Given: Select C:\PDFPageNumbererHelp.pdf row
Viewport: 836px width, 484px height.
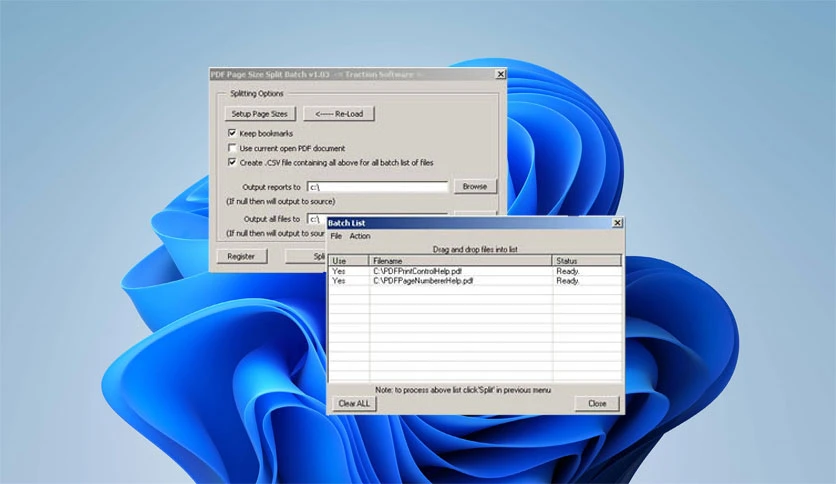Looking at the screenshot, I should pyautogui.click(x=475, y=280).
